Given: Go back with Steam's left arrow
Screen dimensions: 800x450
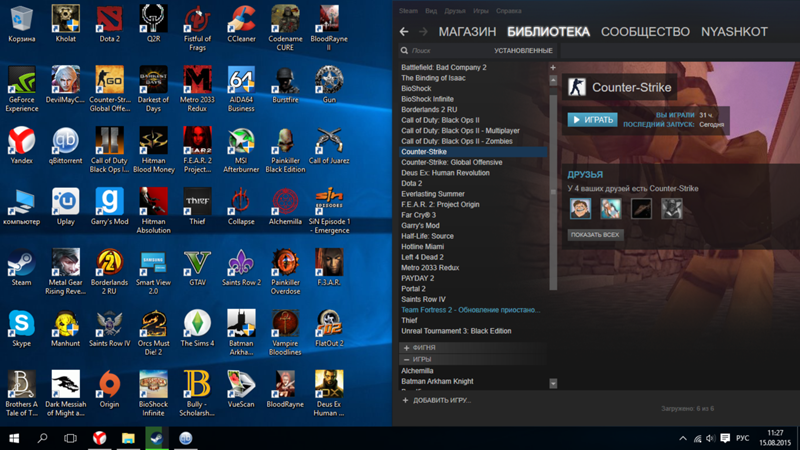Looking at the screenshot, I should [404, 32].
